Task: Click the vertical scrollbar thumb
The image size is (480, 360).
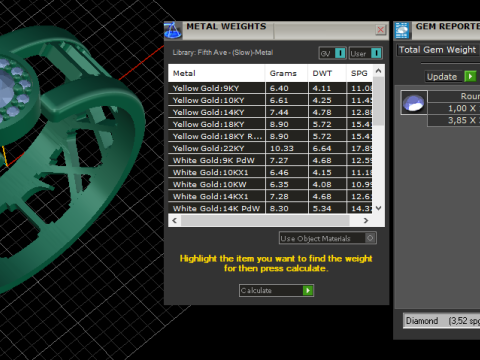Action: pos(378,101)
